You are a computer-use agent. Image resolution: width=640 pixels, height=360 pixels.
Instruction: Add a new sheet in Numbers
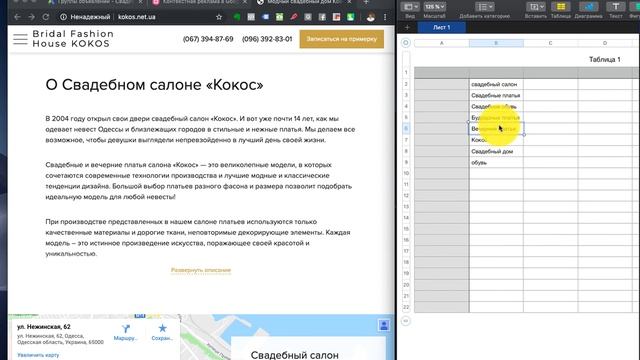pyautogui.click(x=407, y=27)
